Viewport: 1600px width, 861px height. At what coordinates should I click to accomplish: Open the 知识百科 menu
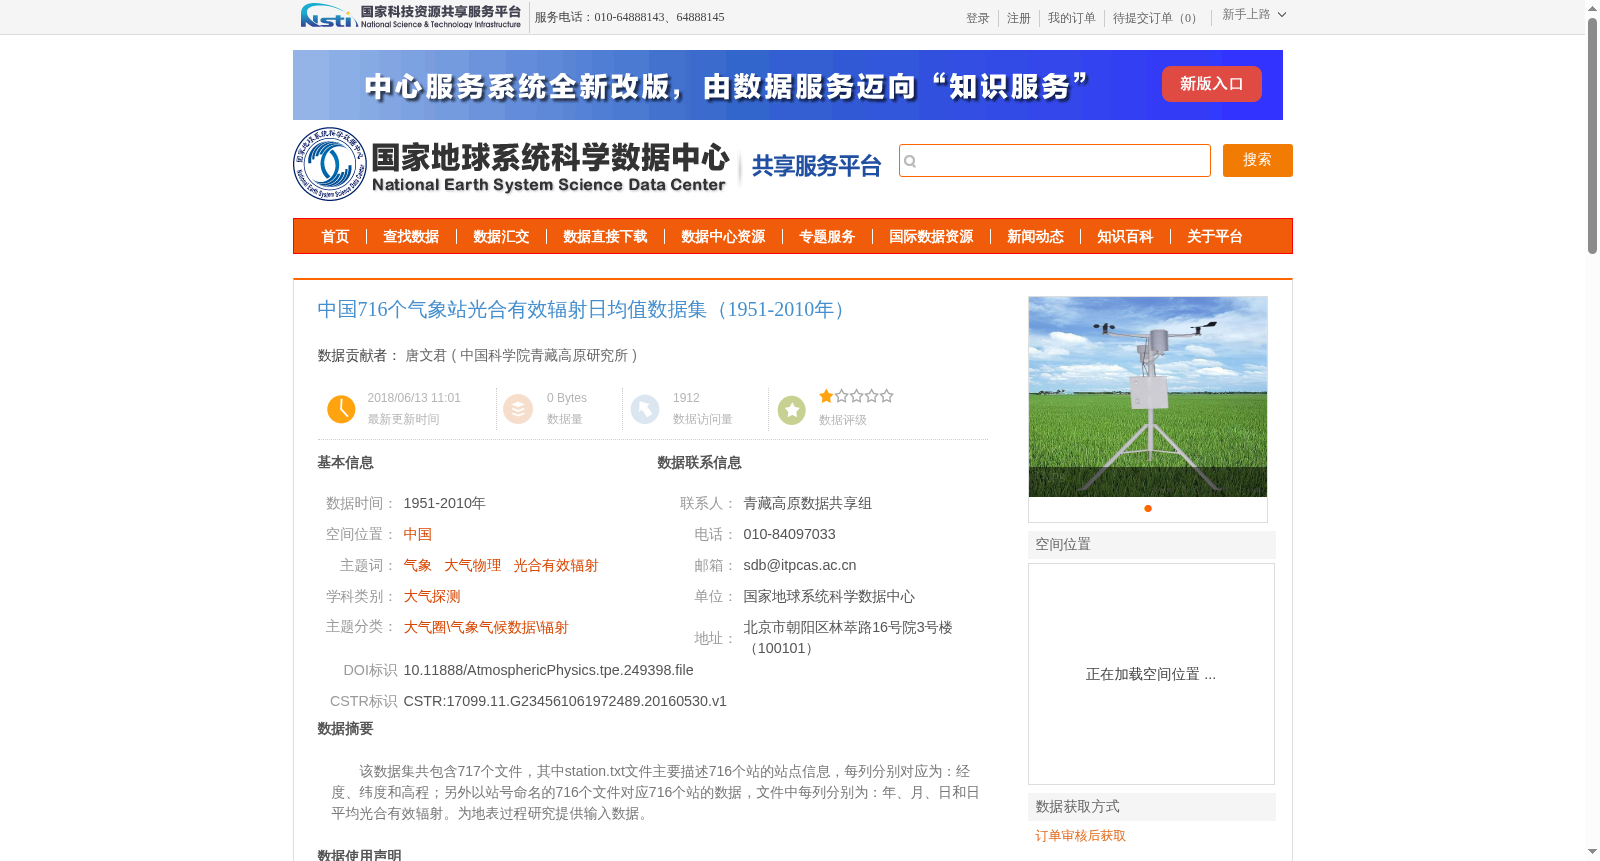point(1125,236)
